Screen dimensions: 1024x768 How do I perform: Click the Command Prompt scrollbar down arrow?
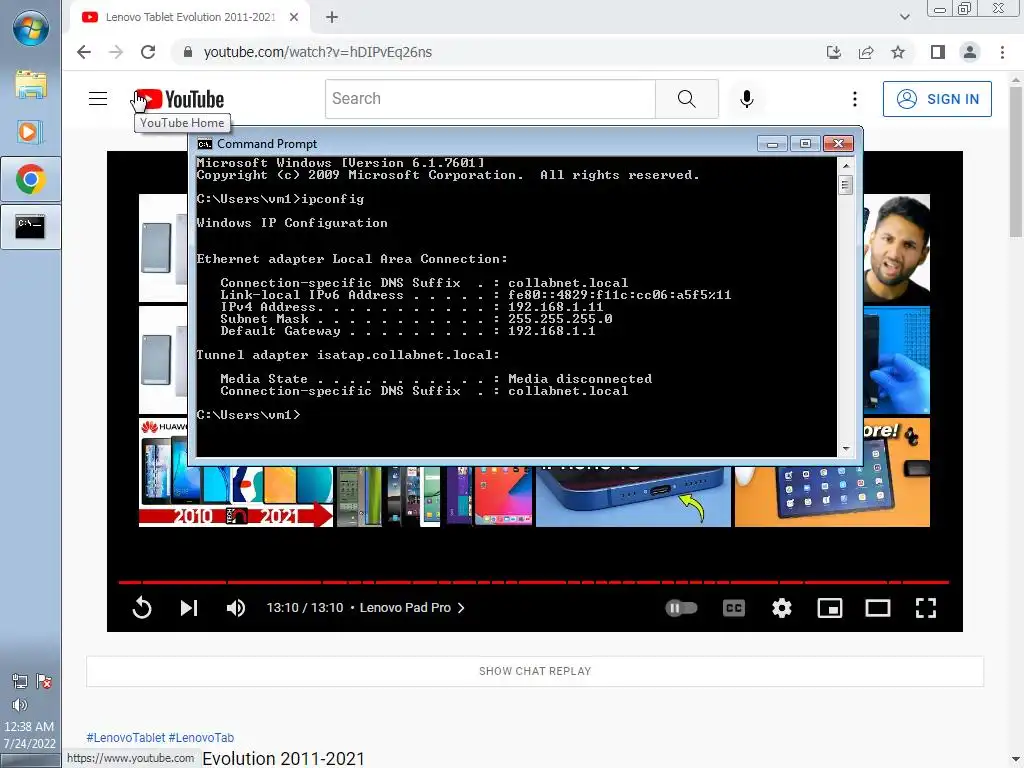pyautogui.click(x=846, y=449)
